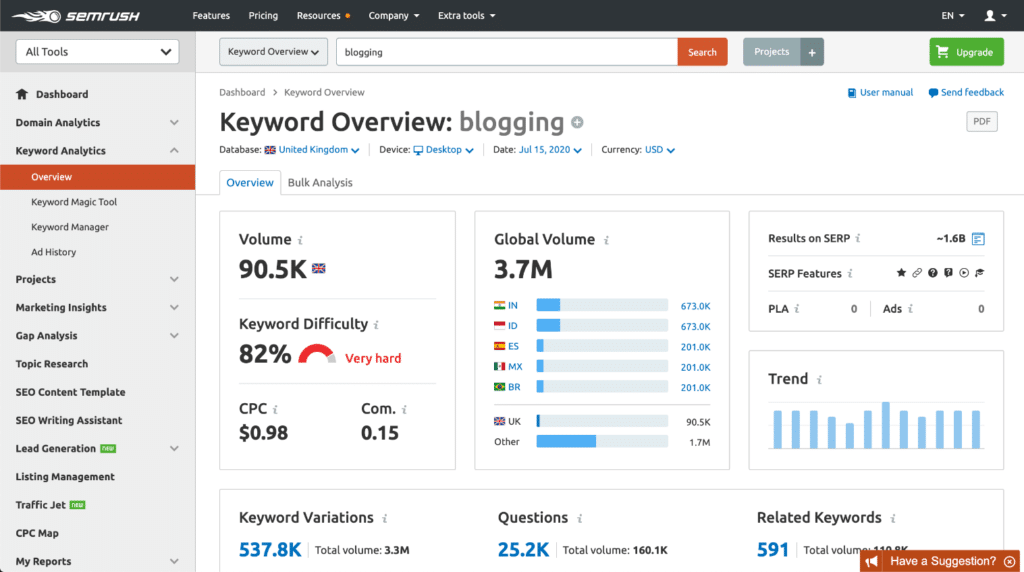Open Features in top navigation

click(211, 16)
